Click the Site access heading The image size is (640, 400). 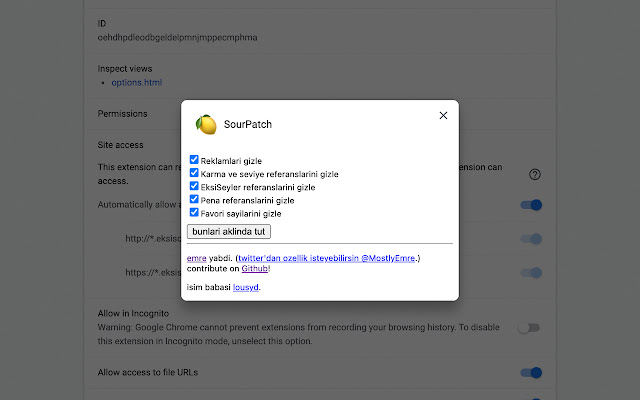pos(120,145)
